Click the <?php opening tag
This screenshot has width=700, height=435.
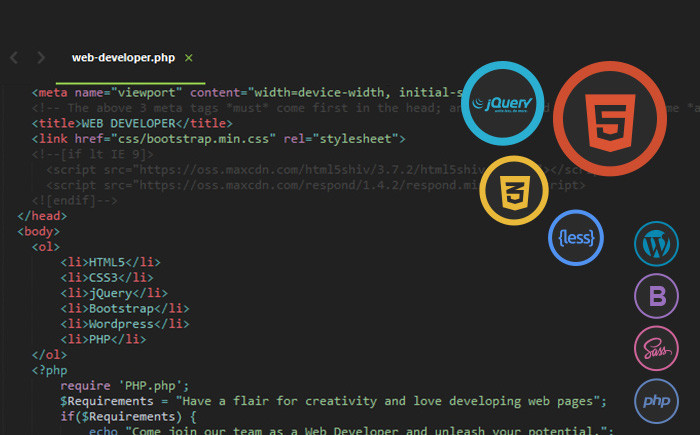49,370
